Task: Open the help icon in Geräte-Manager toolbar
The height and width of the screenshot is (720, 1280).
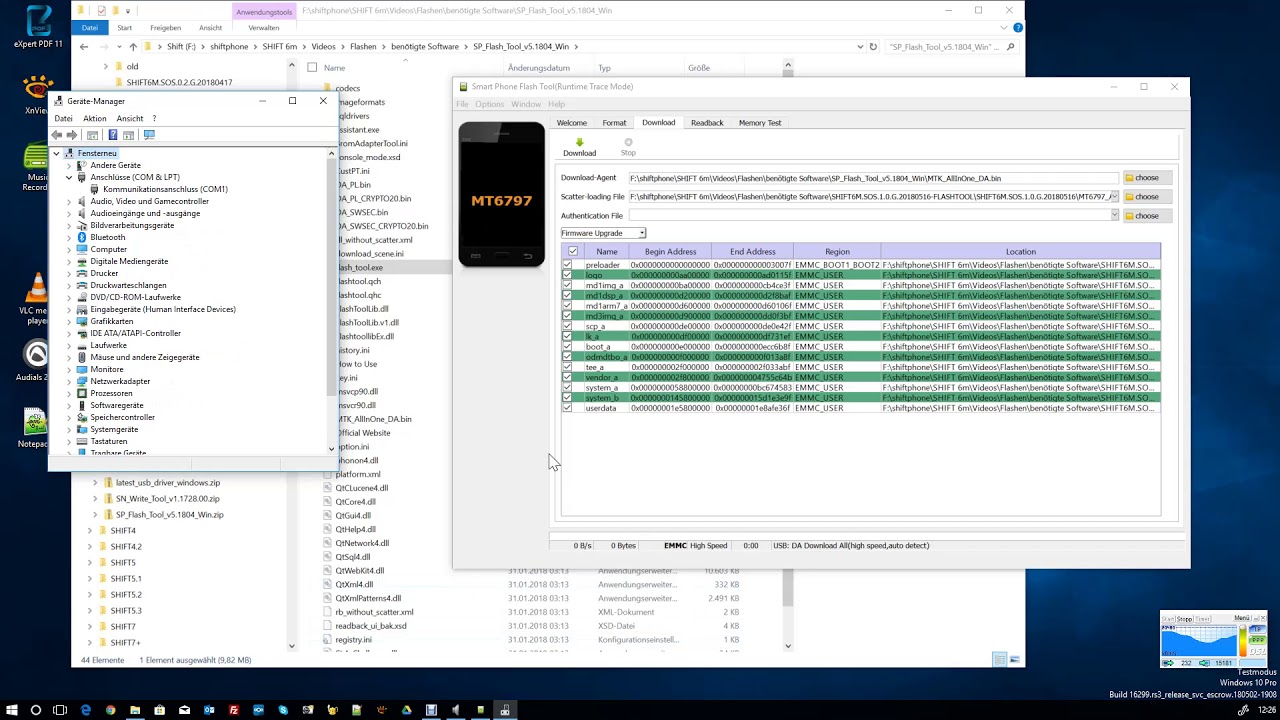Action: tap(112, 135)
